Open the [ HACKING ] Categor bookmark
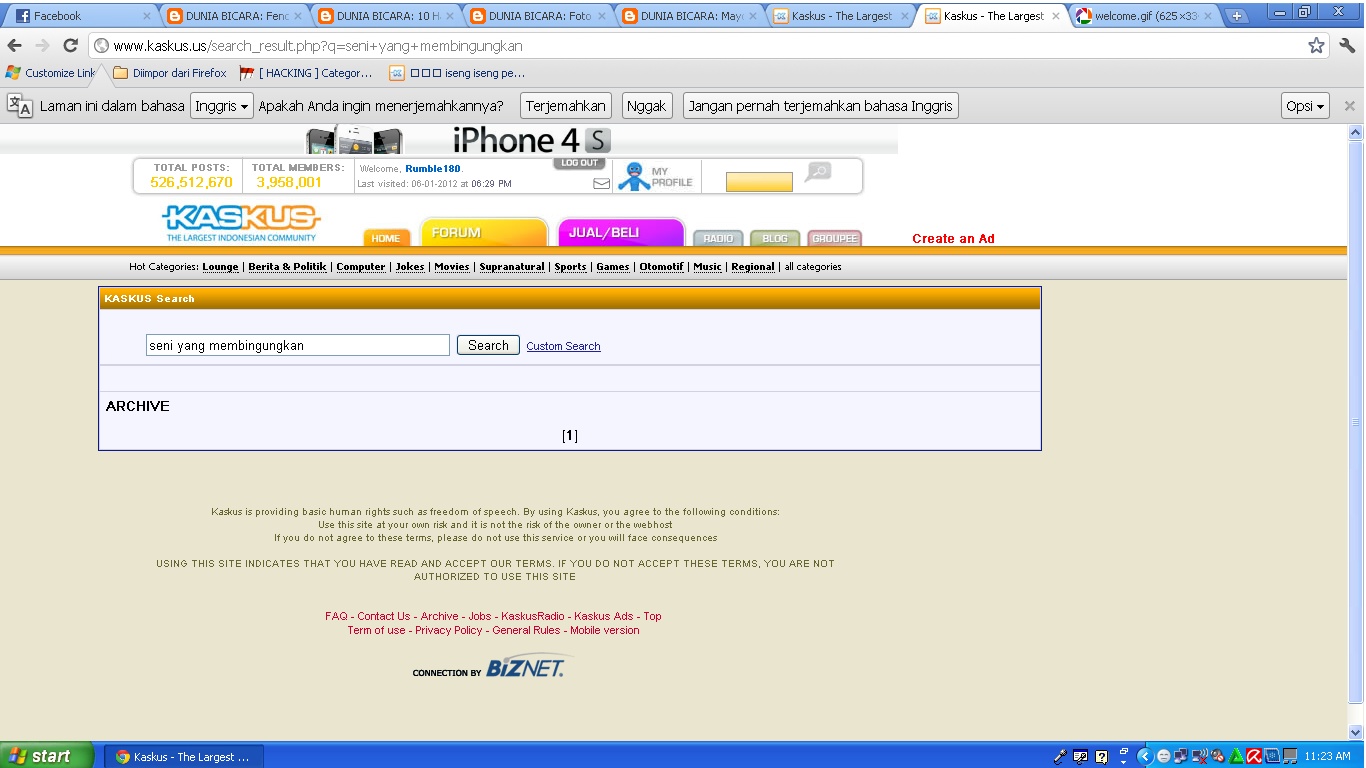Screen dimensions: 1366x768 click(306, 73)
